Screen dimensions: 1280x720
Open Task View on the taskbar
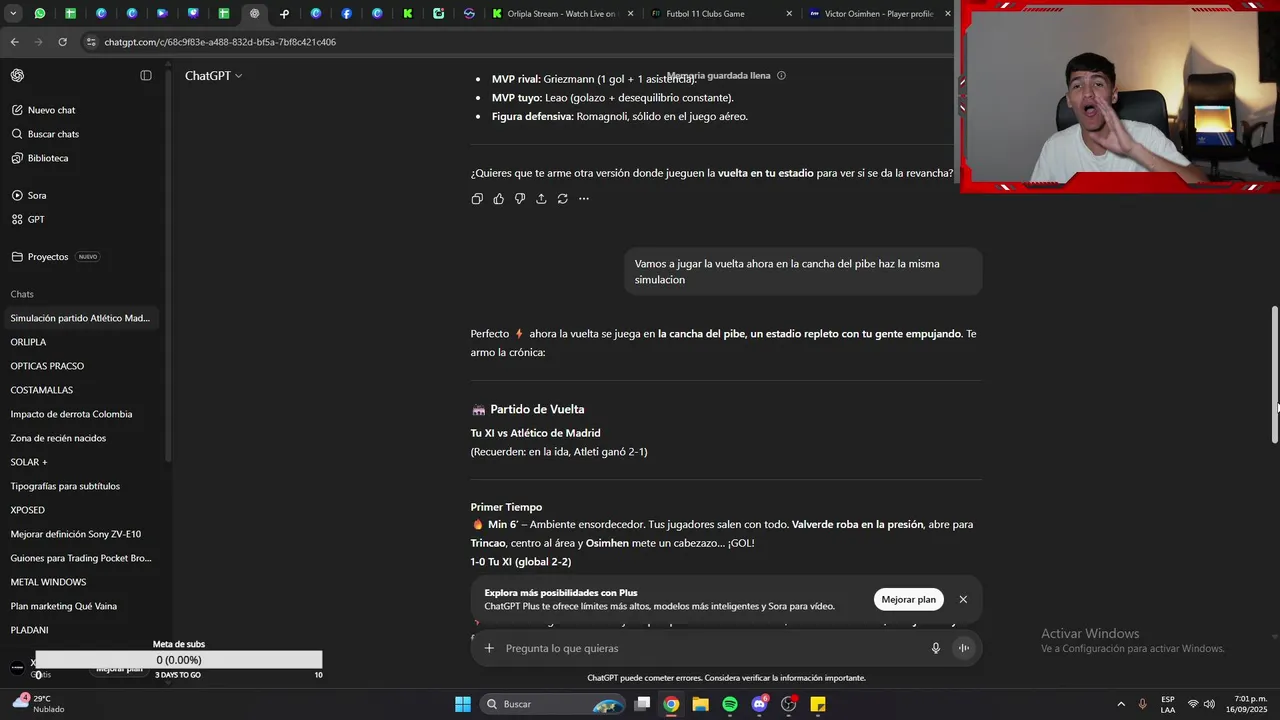pyautogui.click(x=643, y=704)
